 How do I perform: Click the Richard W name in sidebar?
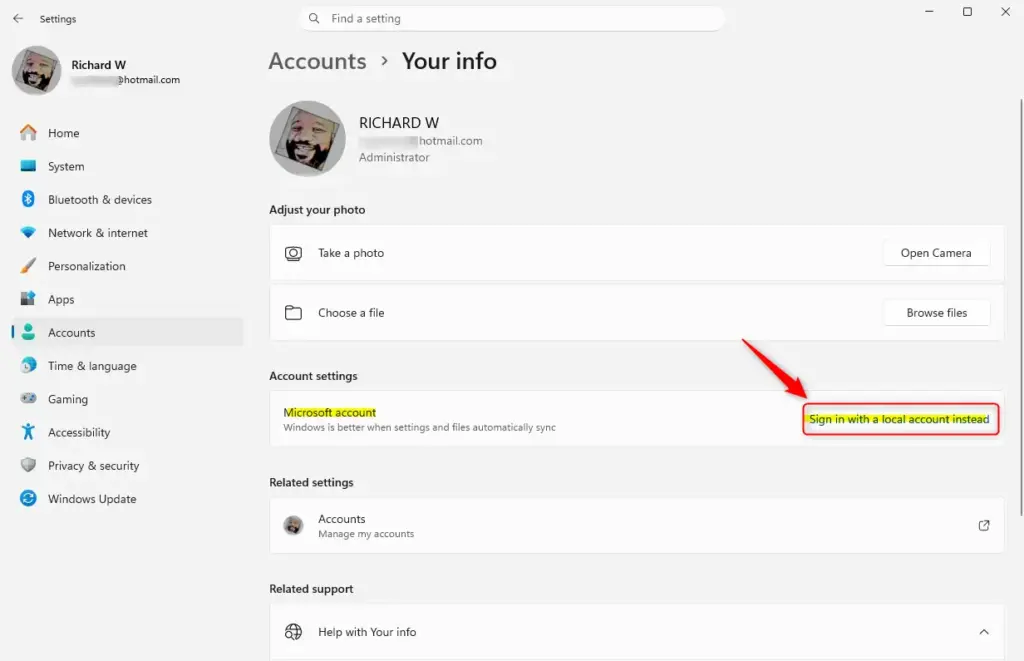(99, 65)
